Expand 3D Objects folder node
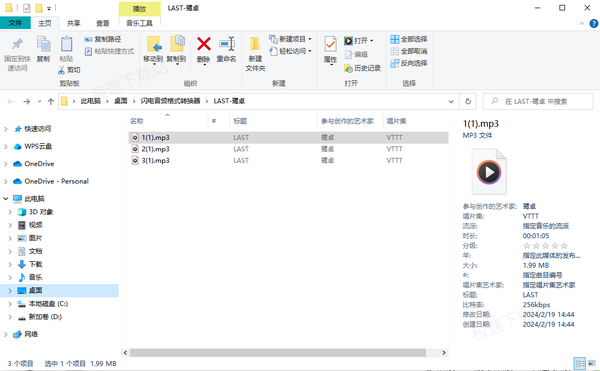Screen dimensions: 600x371 [10, 212]
